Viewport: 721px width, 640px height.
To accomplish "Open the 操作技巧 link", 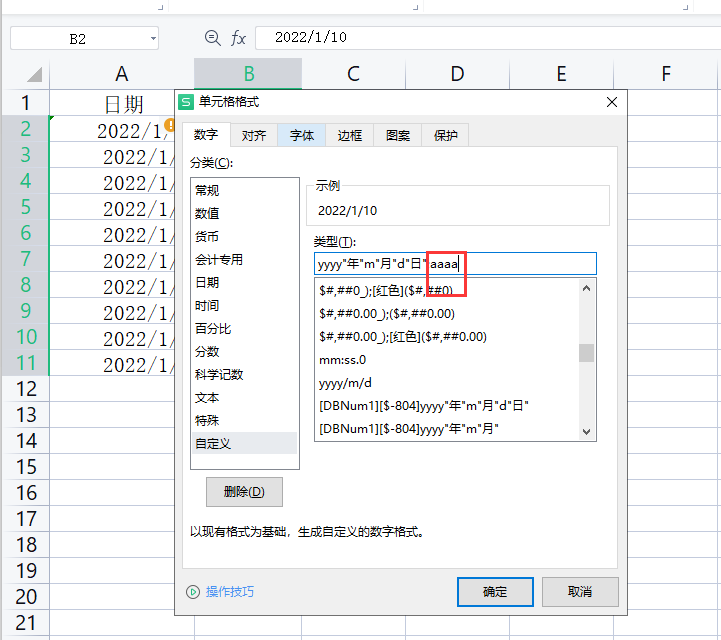I will tap(229, 592).
